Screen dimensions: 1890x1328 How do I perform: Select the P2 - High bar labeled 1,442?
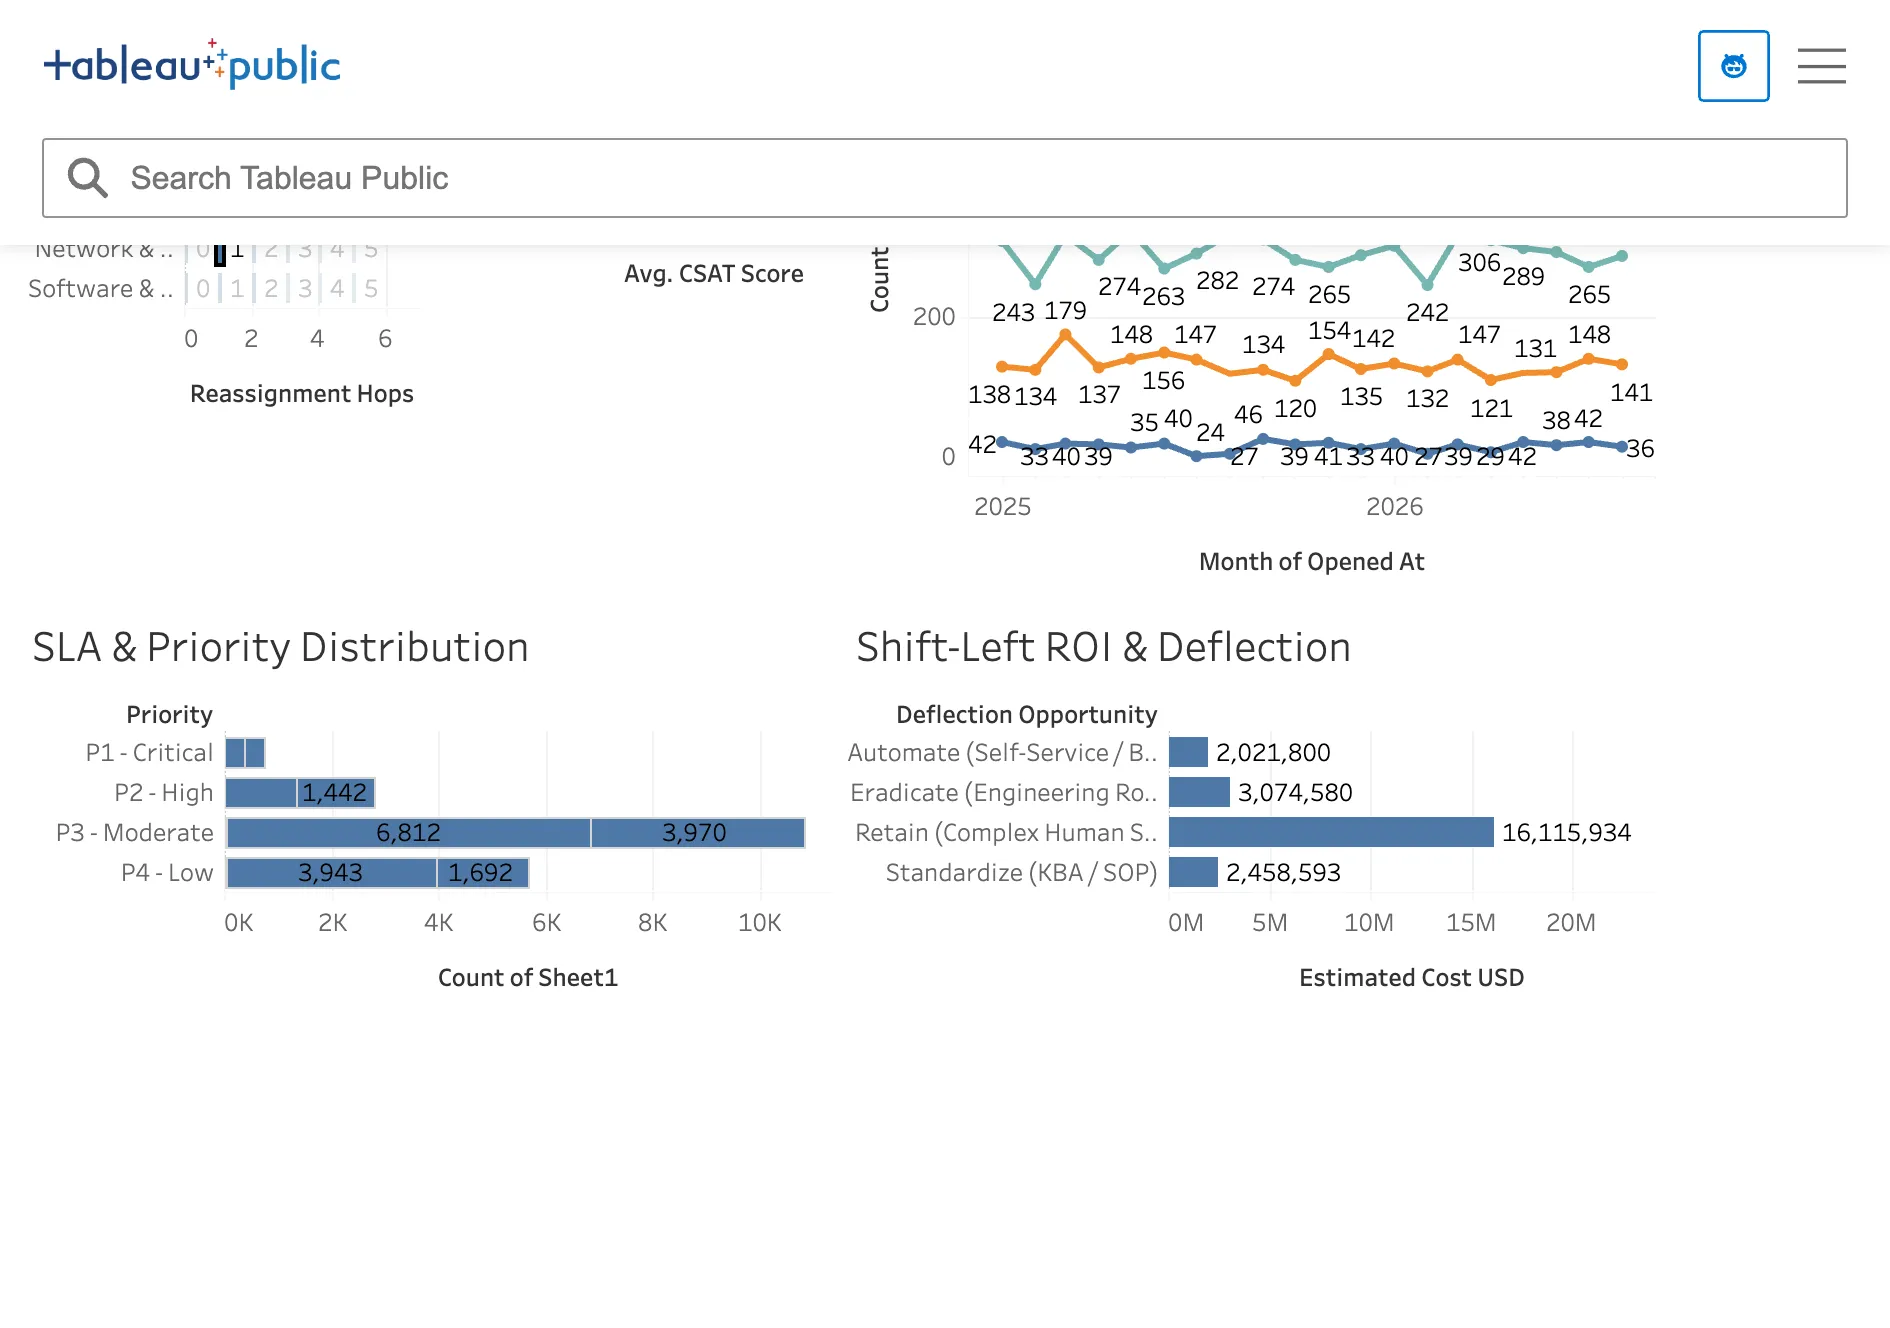(x=336, y=793)
